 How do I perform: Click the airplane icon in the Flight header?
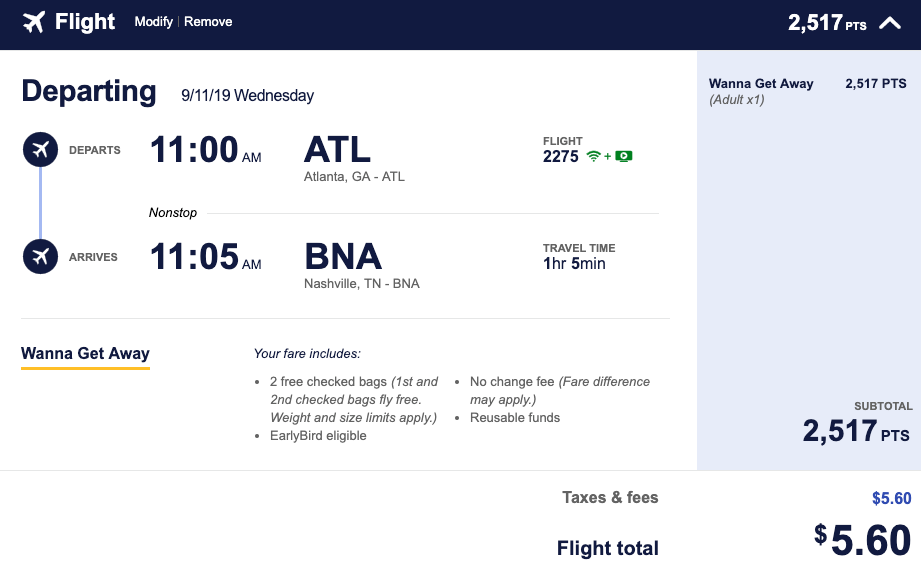(x=34, y=22)
